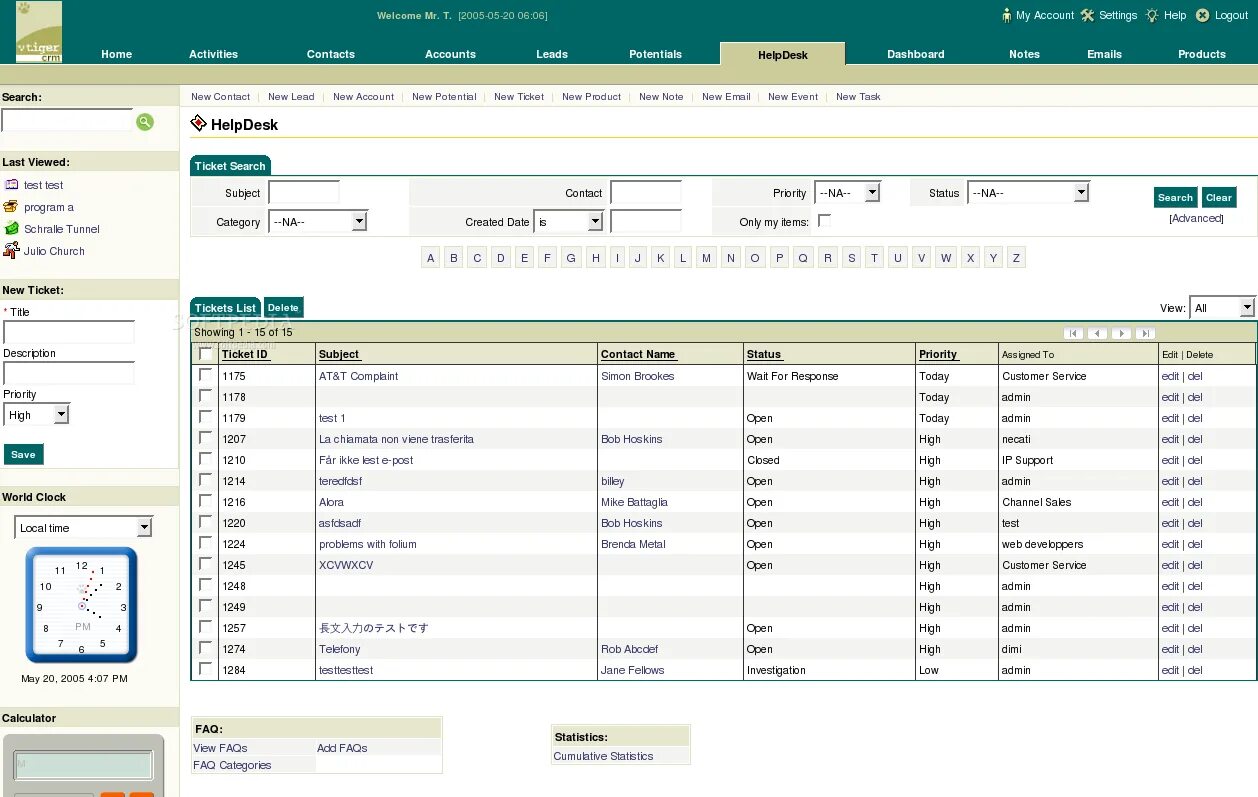The width and height of the screenshot is (1258, 797).
Task: Open the Created Date 'is' dropdown
Action: (x=569, y=222)
